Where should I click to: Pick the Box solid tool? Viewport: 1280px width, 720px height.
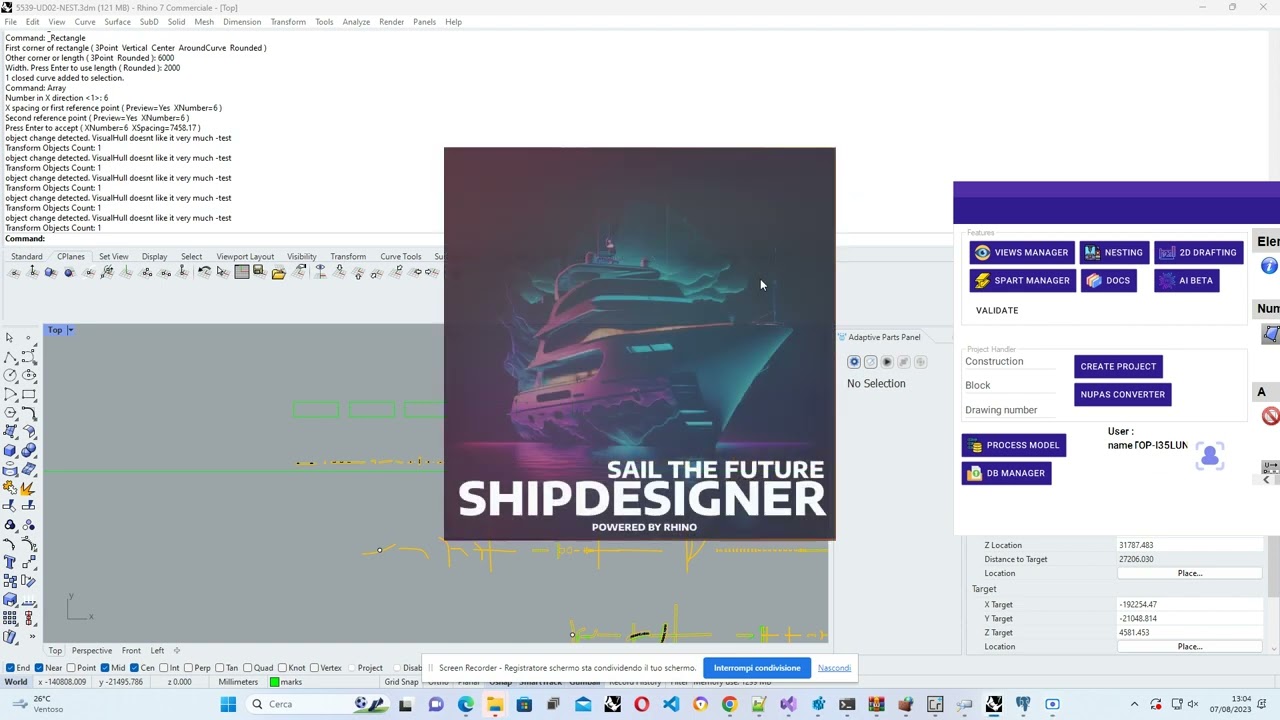coord(10,450)
